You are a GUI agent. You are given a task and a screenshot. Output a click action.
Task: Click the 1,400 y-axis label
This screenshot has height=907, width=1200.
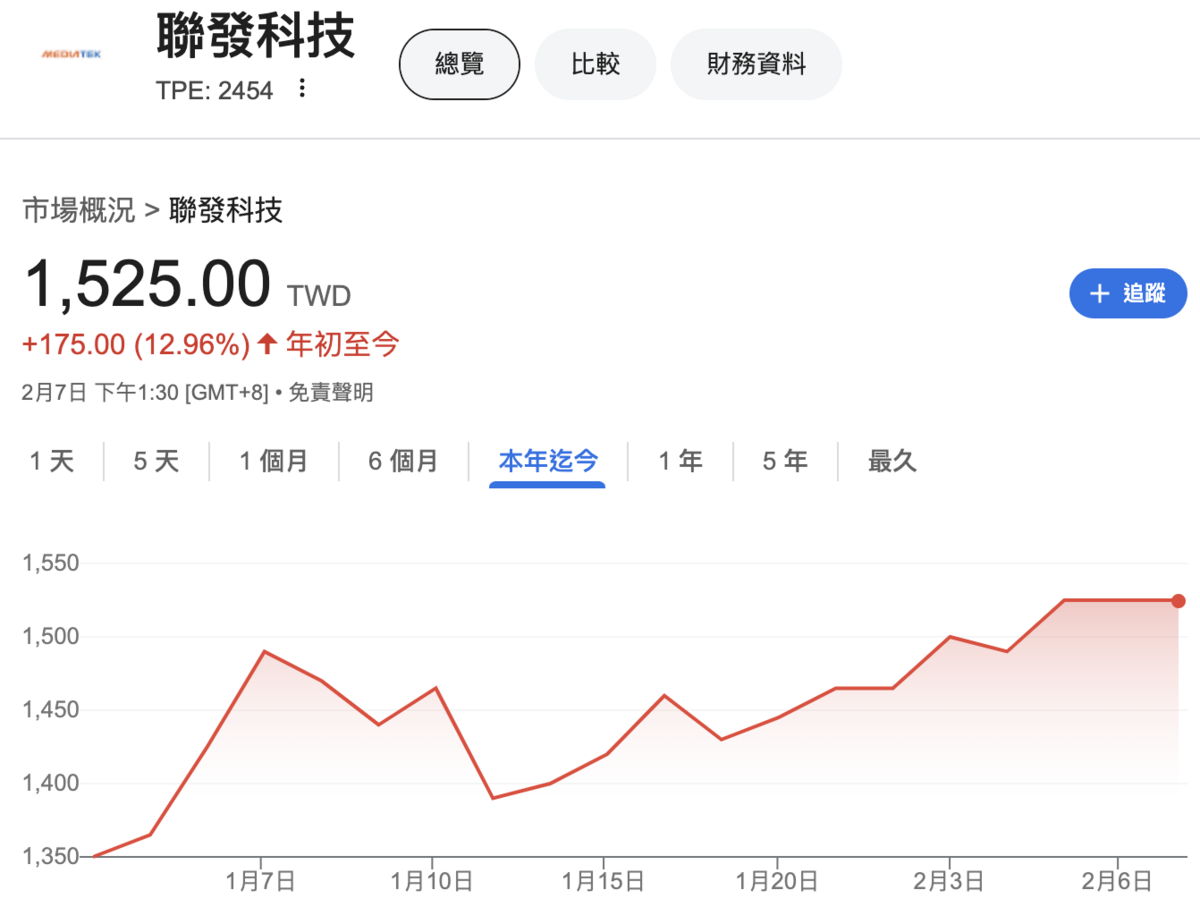coord(50,784)
